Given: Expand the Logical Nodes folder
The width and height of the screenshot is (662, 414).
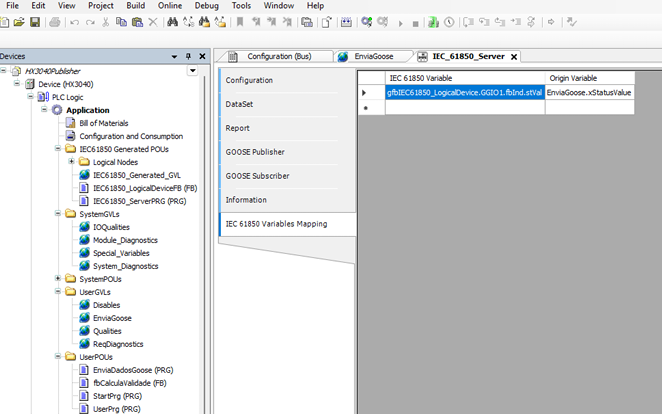Looking at the screenshot, I should point(71,162).
